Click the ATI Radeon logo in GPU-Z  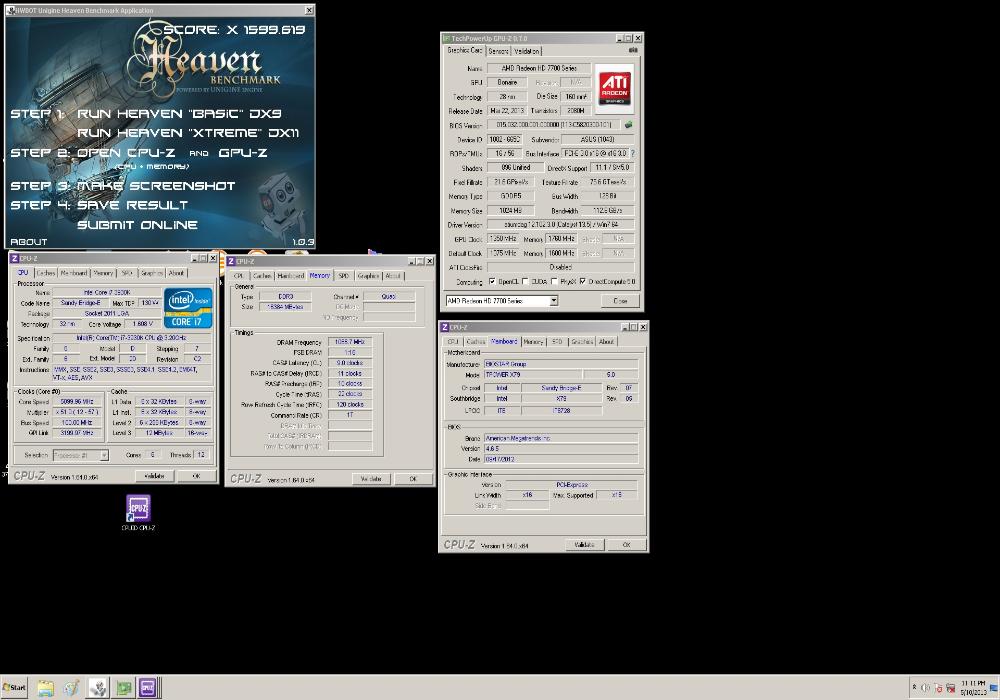[614, 89]
